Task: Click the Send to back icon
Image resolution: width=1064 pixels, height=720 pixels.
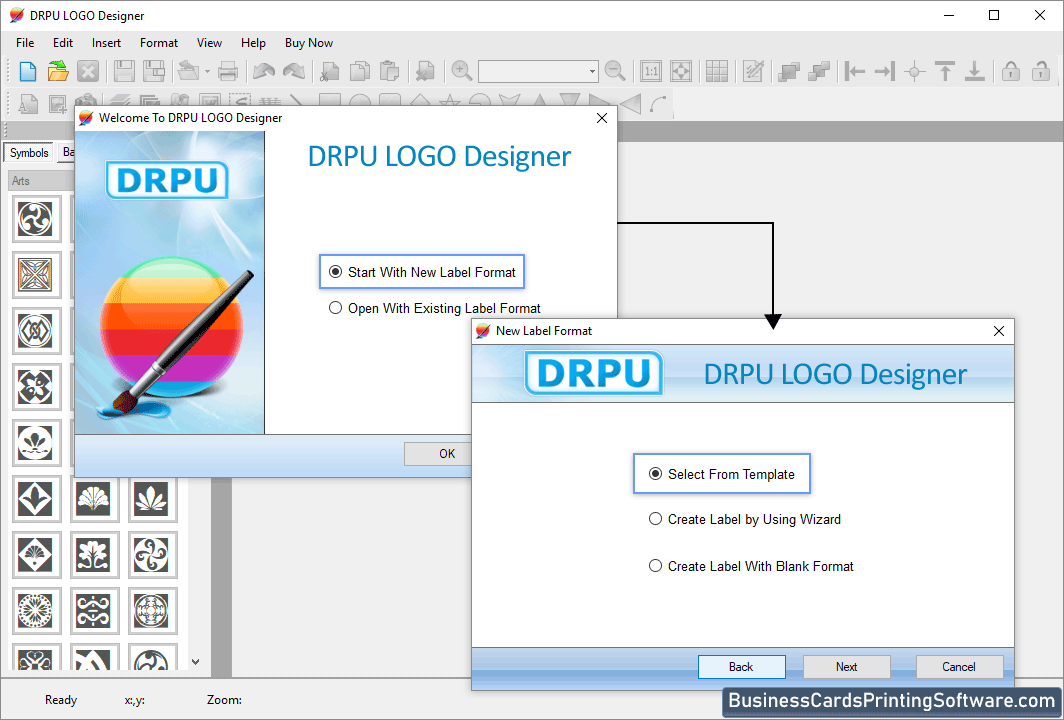Action: click(819, 71)
